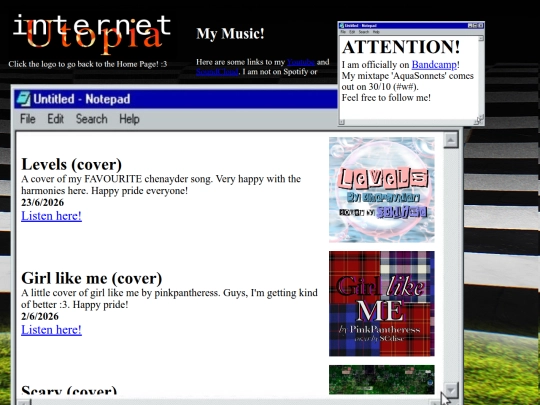
Task: Click the Levels (cover) heading
Action: (x=71, y=164)
